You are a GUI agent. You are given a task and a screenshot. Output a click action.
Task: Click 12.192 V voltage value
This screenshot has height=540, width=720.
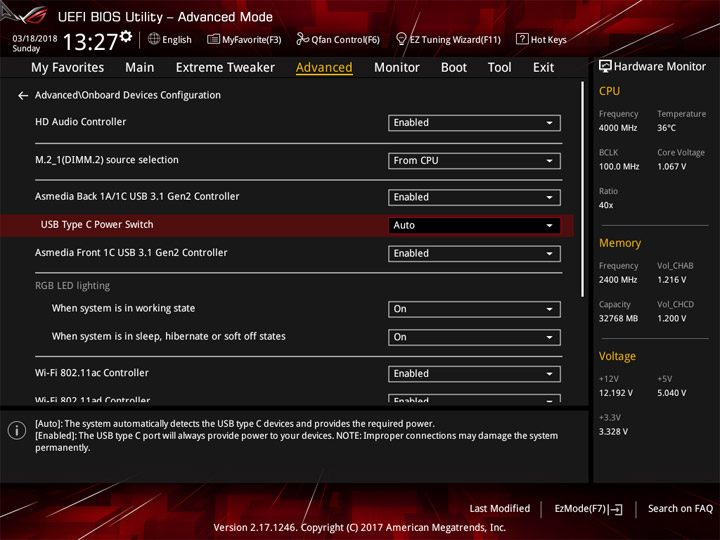tap(615, 393)
